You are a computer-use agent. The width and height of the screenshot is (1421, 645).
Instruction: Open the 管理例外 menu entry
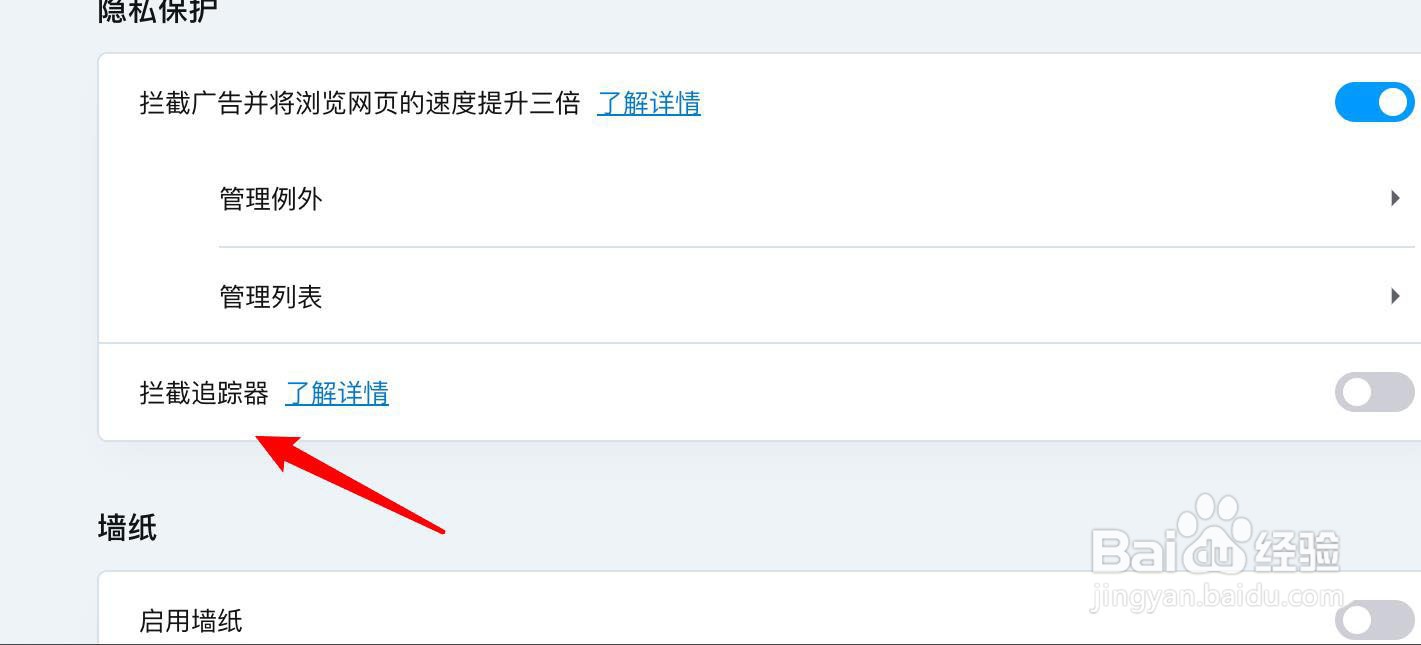[x=816, y=198]
